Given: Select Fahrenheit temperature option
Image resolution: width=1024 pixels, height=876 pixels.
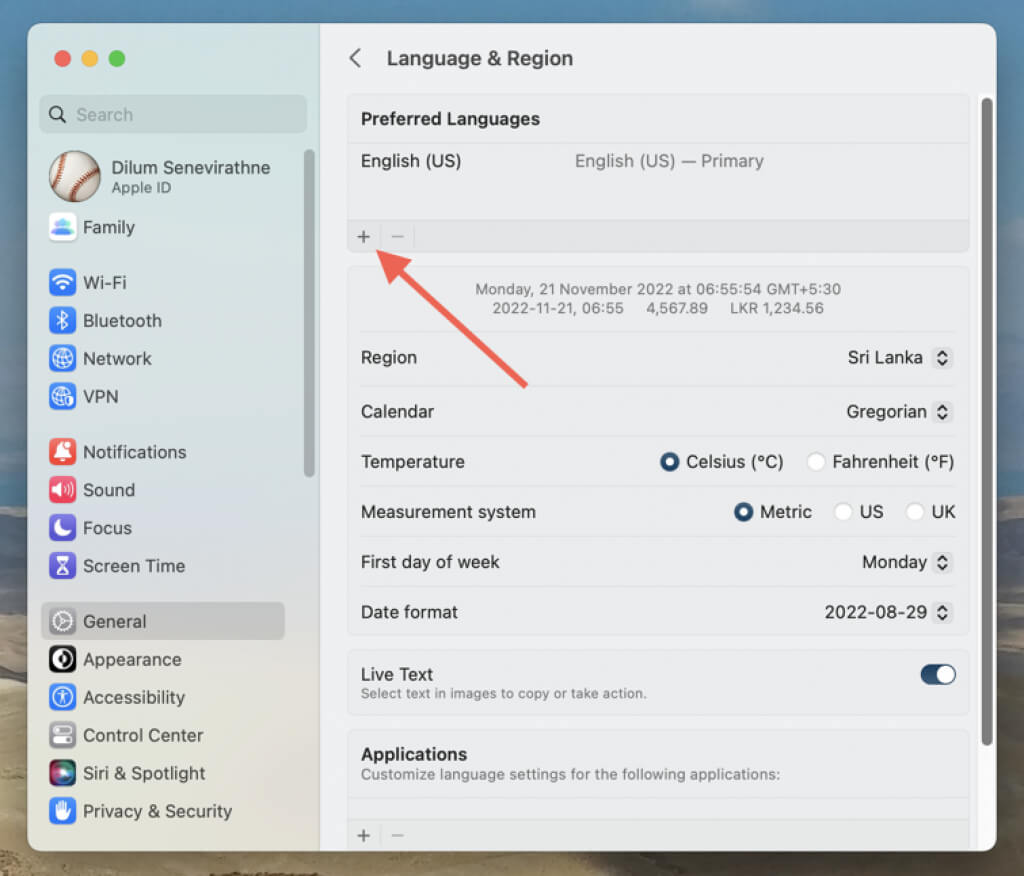Looking at the screenshot, I should pyautogui.click(x=816, y=462).
